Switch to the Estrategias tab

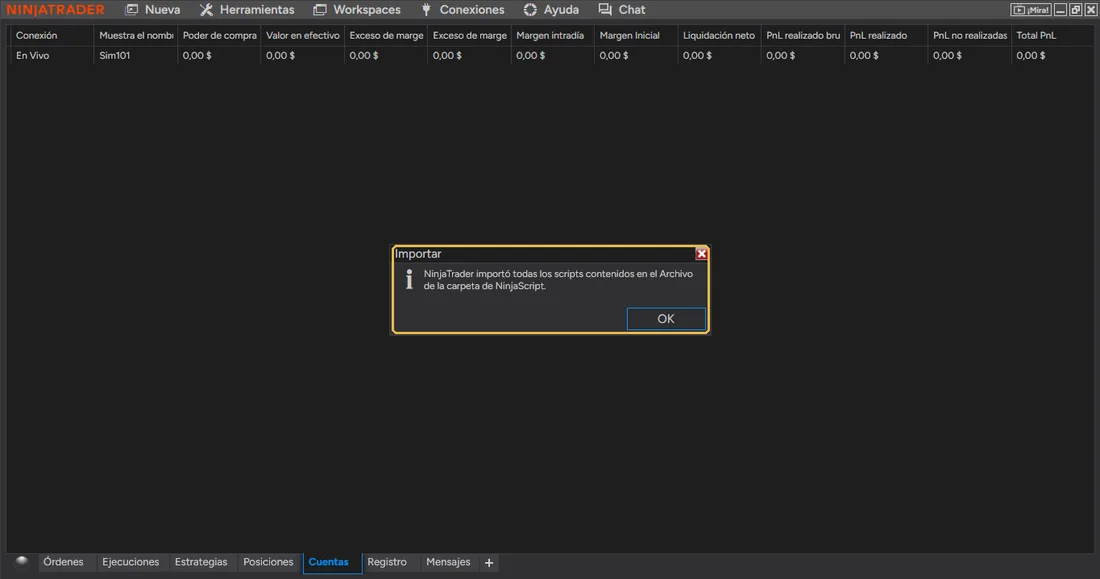click(201, 562)
